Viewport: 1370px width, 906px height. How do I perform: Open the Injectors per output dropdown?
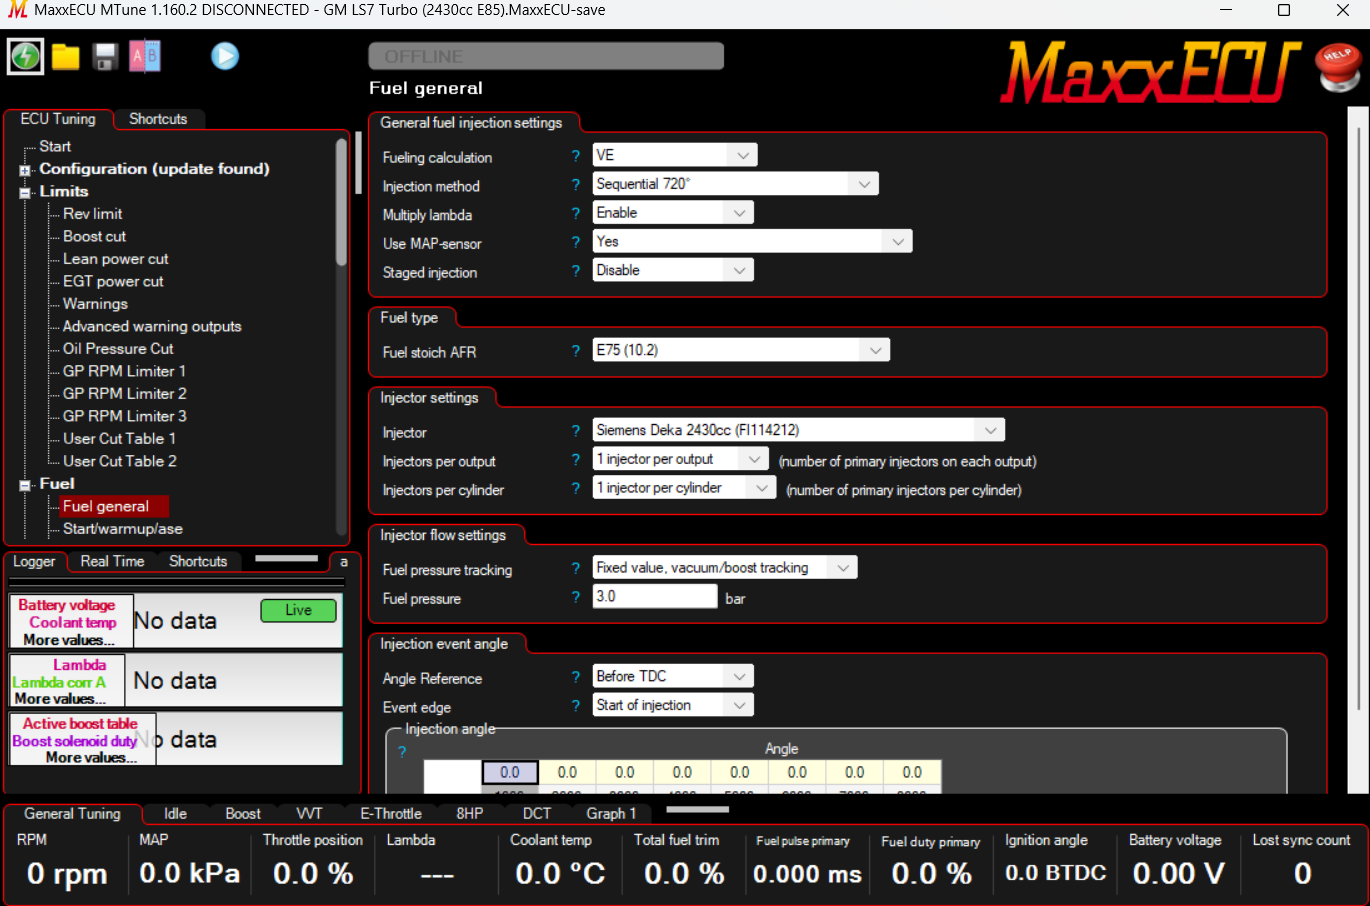[x=681, y=460]
